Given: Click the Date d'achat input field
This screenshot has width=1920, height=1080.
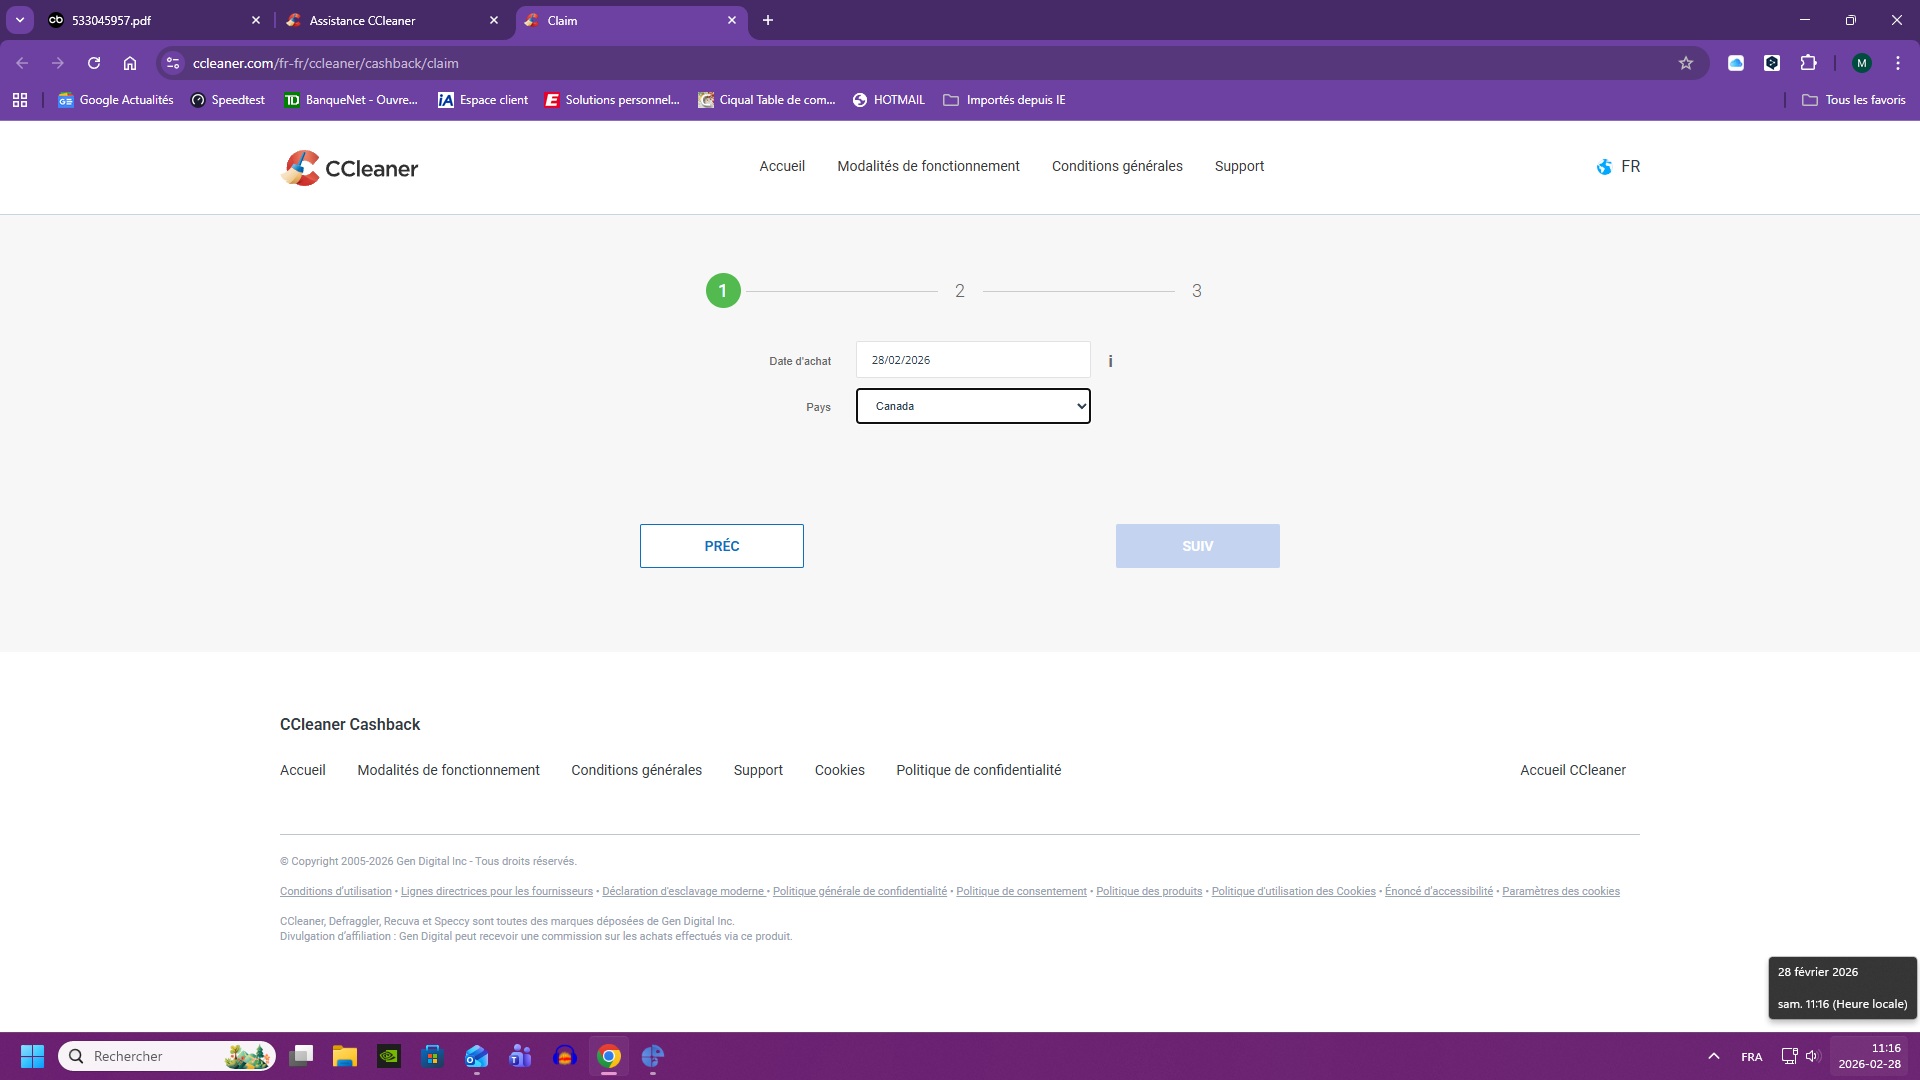Looking at the screenshot, I should tap(972, 360).
